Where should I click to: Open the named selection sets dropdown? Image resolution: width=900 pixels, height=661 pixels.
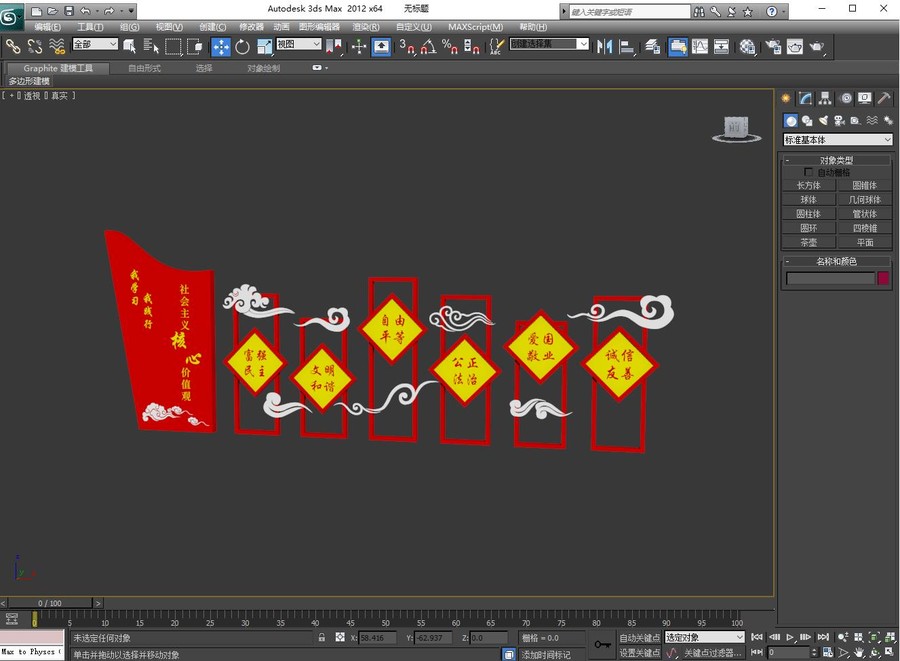click(x=549, y=44)
